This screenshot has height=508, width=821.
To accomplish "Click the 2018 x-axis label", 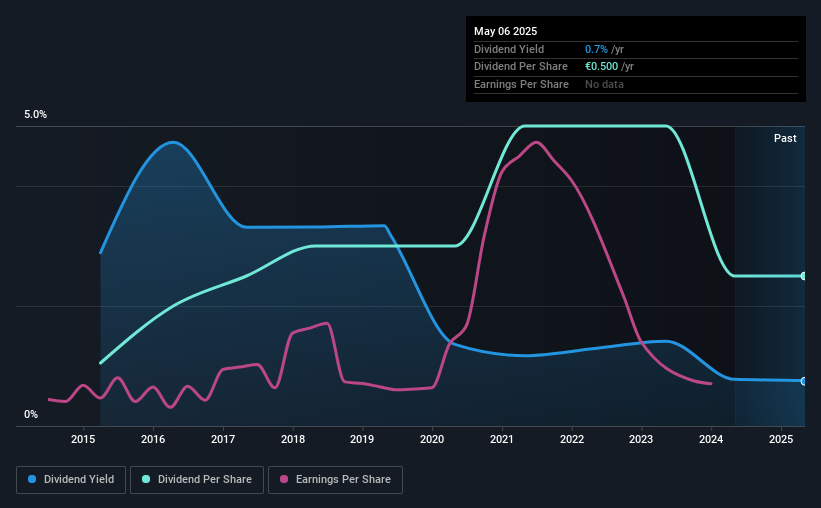I will (293, 439).
